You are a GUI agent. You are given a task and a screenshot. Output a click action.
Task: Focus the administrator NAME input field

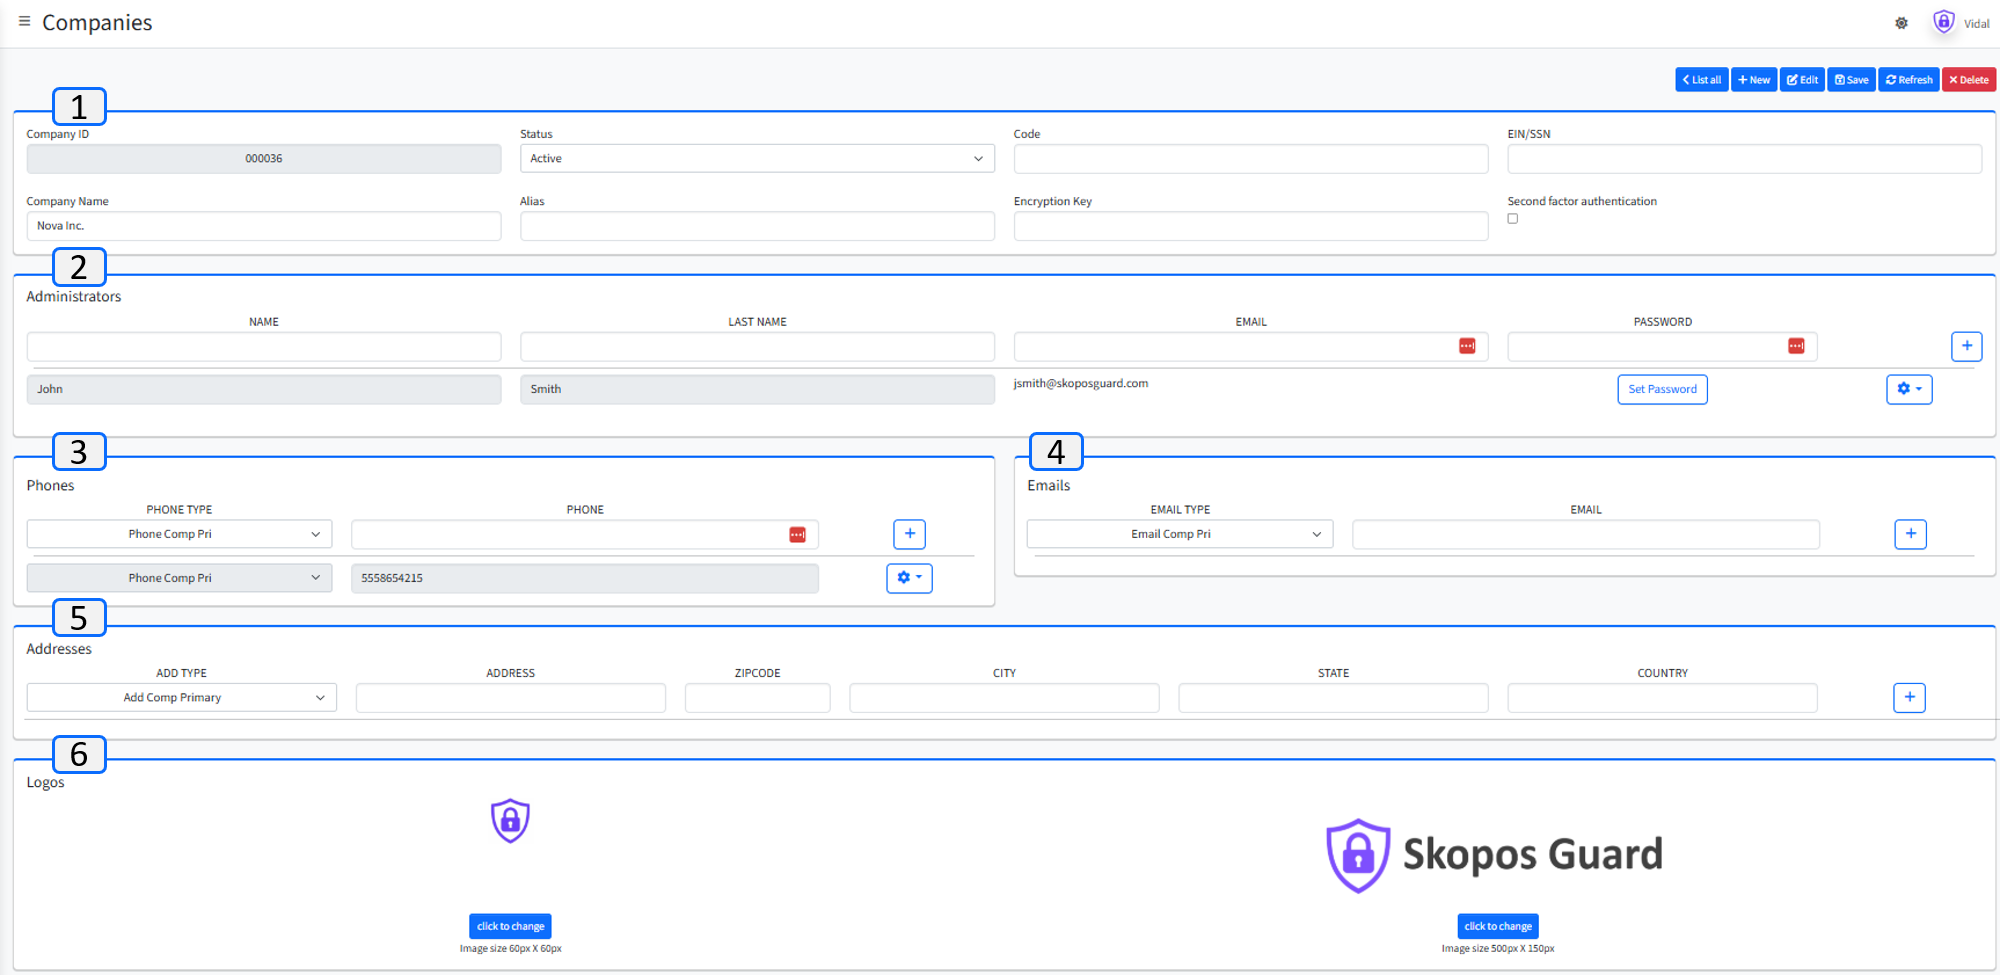click(264, 347)
